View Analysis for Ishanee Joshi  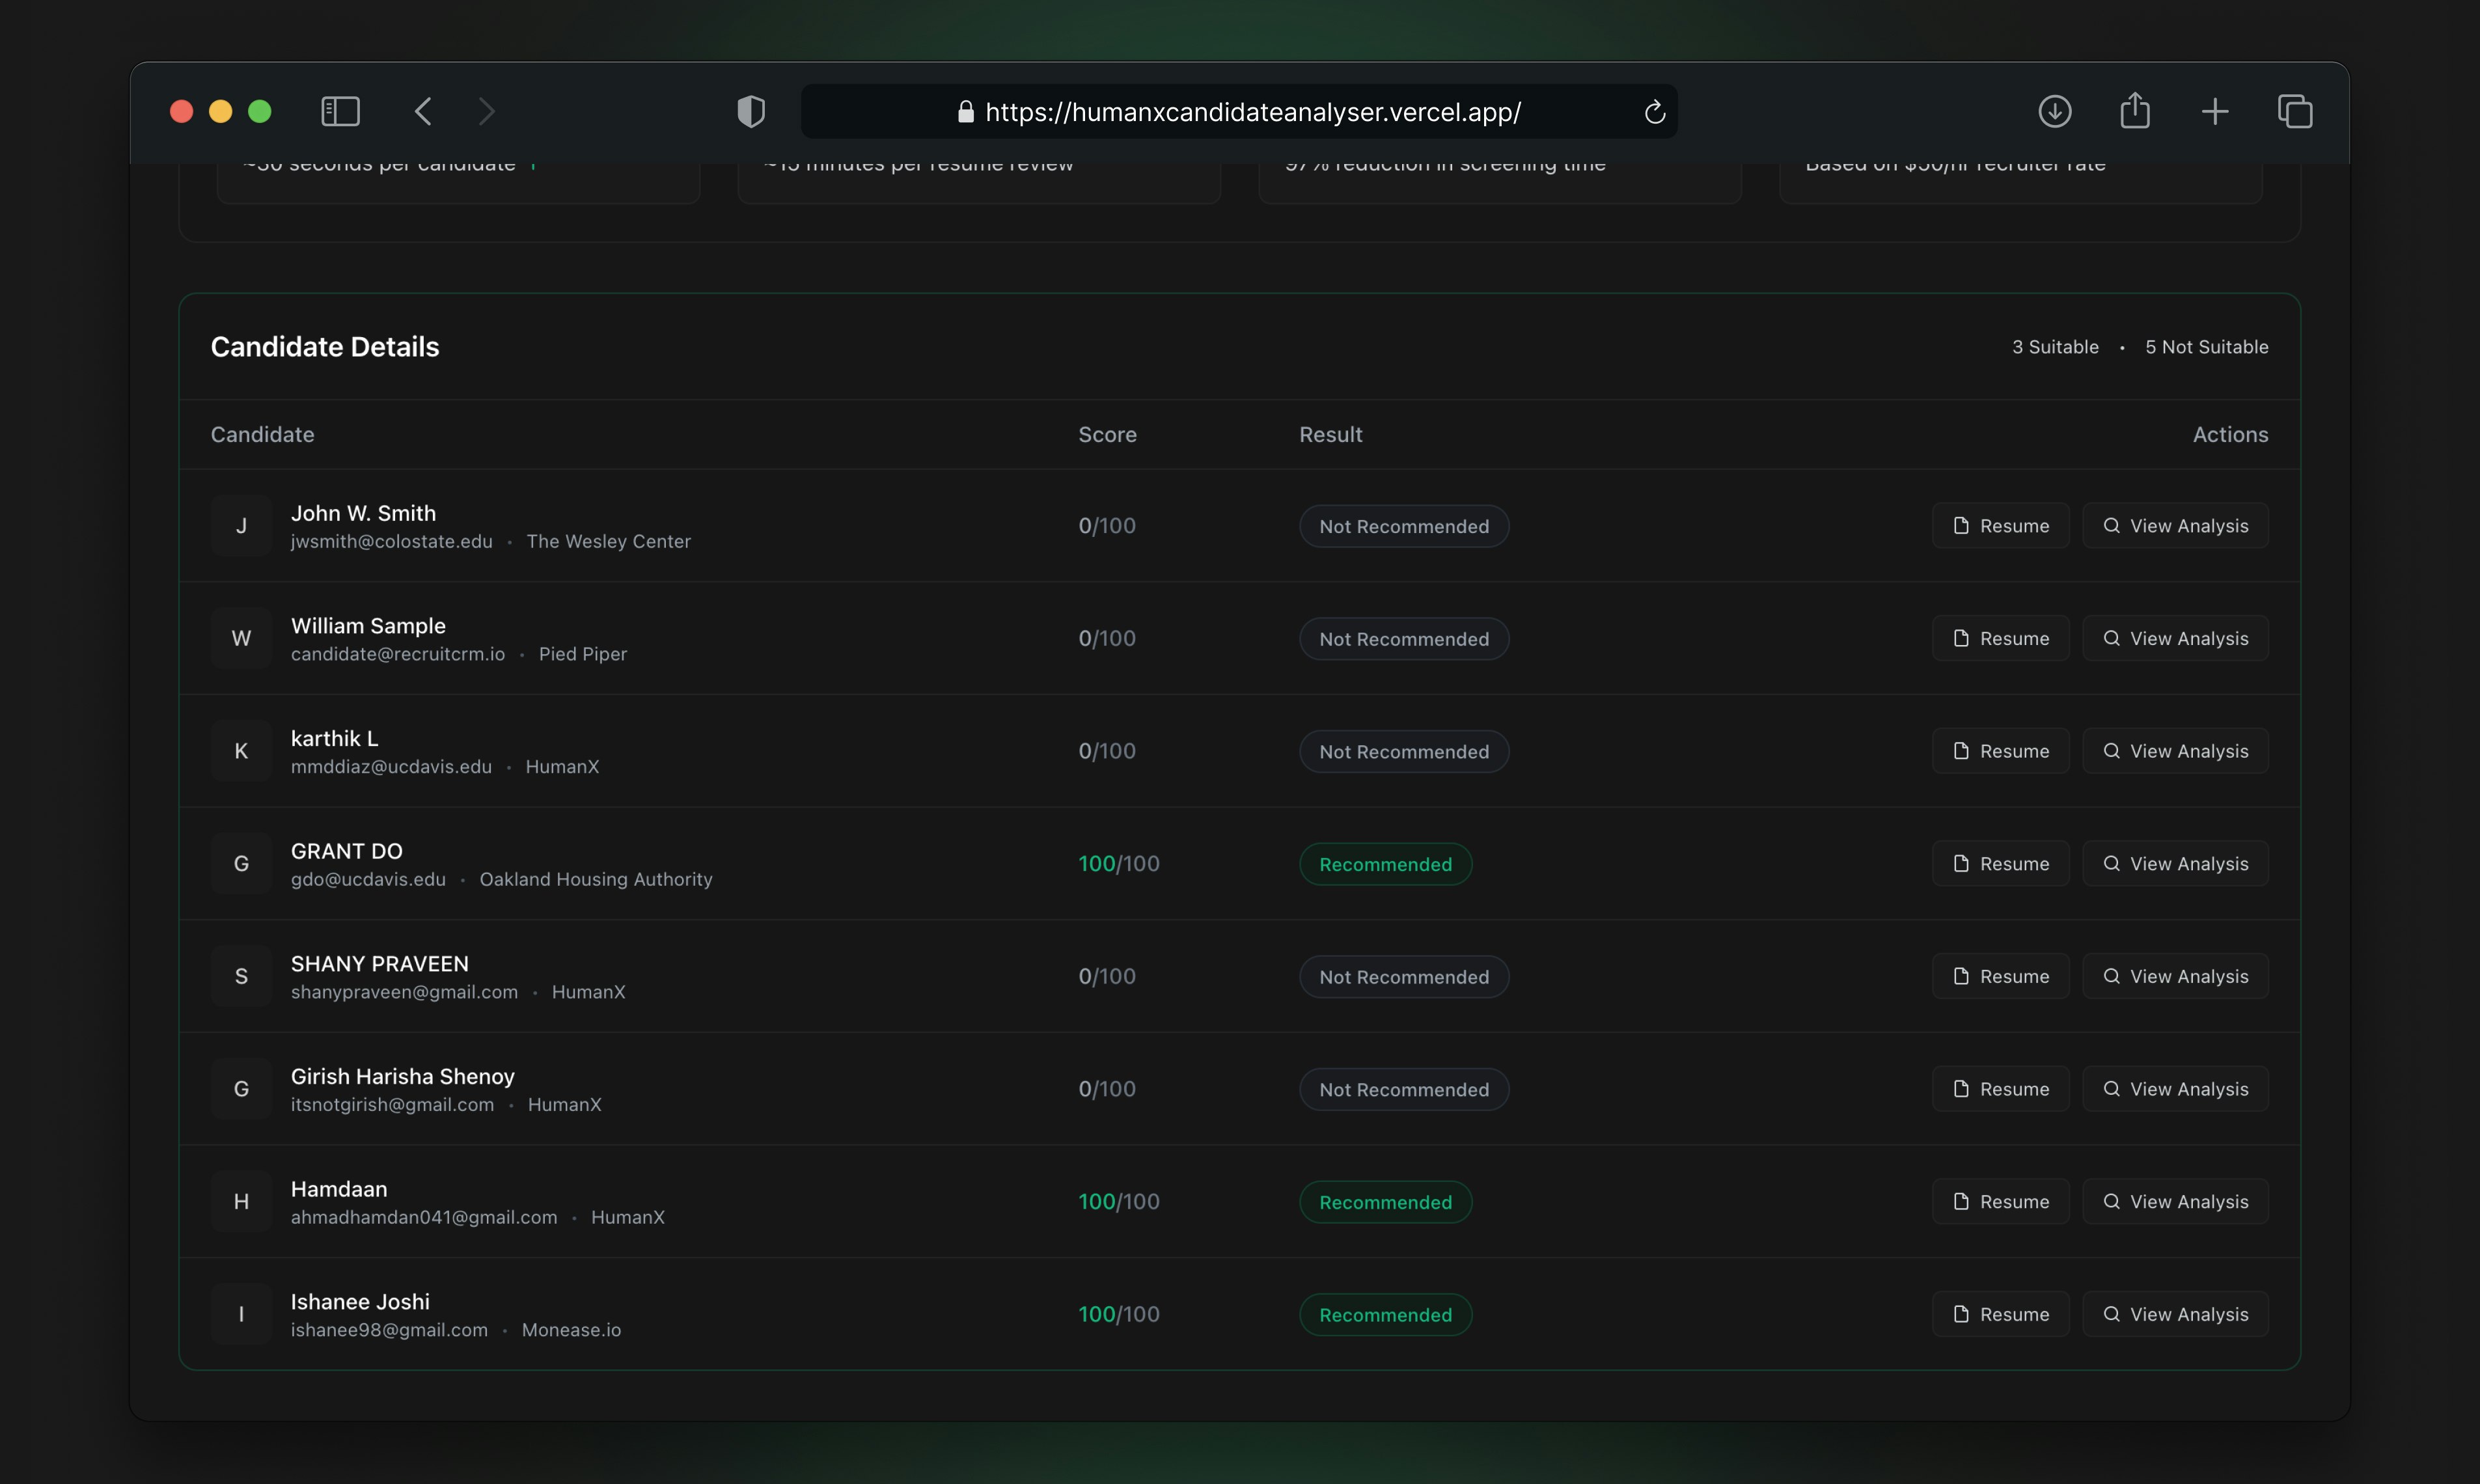click(x=2175, y=1315)
